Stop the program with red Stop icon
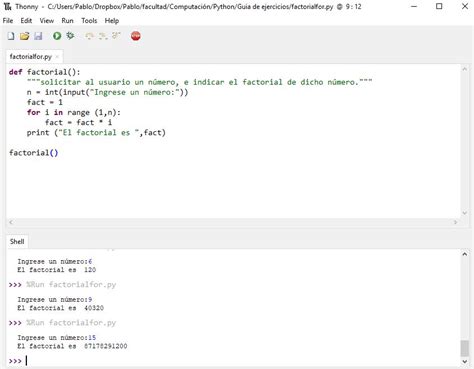Image resolution: width=474 pixels, height=369 pixels. [136, 36]
